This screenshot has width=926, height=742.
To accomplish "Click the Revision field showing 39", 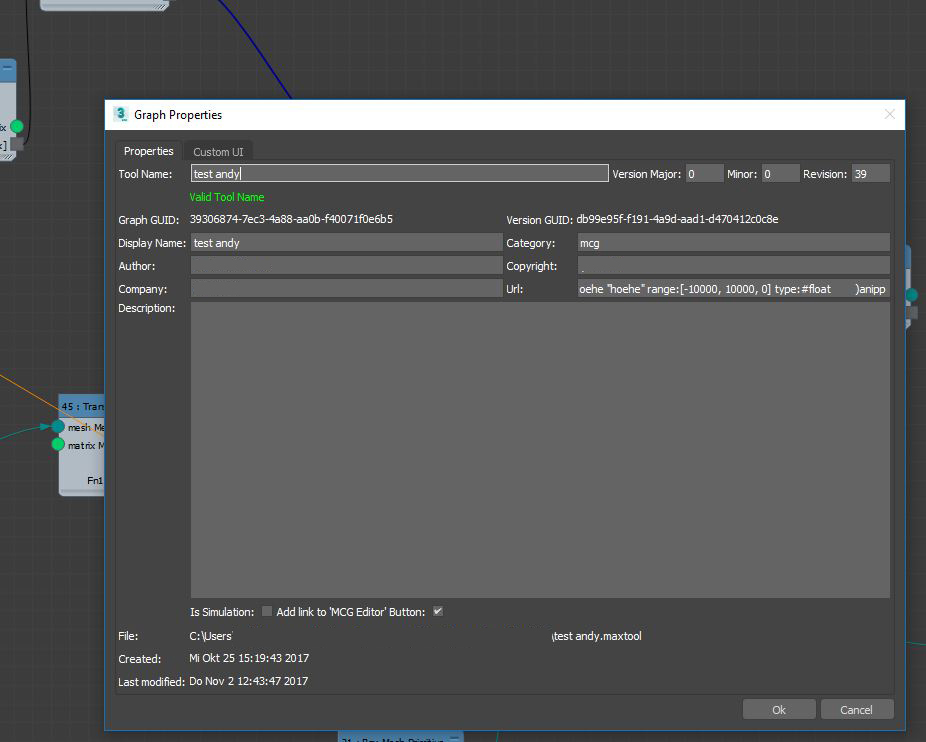I will pos(869,172).
